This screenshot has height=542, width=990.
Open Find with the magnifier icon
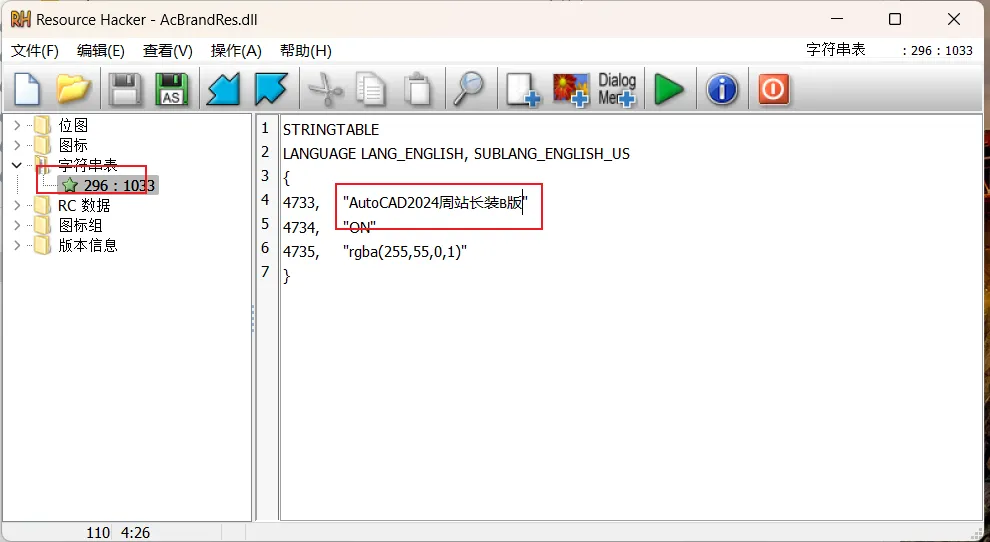[x=468, y=89]
